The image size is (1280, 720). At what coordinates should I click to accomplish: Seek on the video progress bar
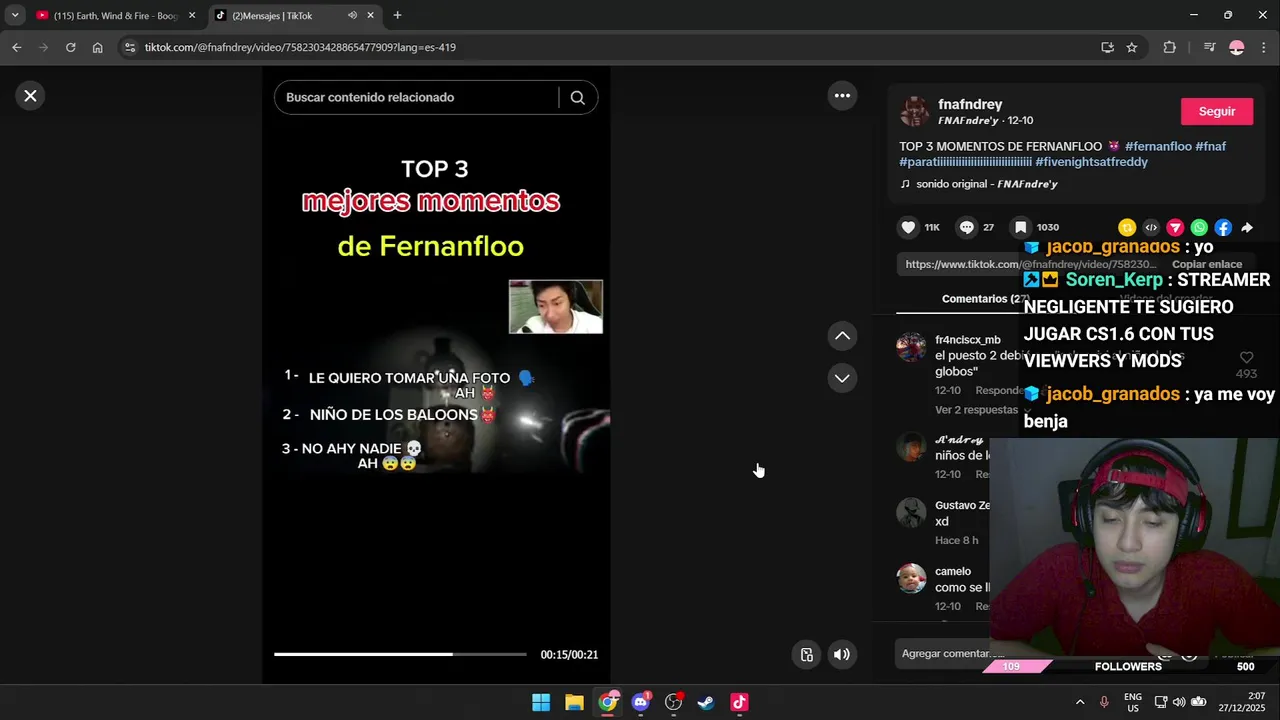[400, 654]
